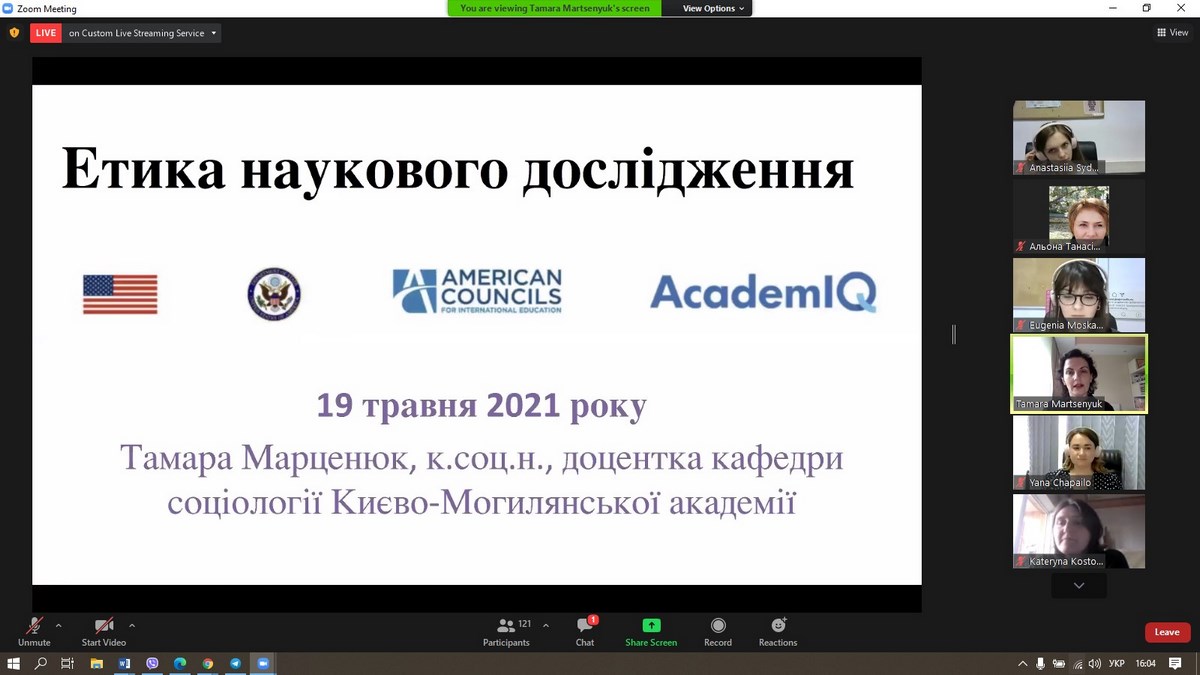Leave the meeting
This screenshot has height=675, width=1200.
click(x=1167, y=632)
